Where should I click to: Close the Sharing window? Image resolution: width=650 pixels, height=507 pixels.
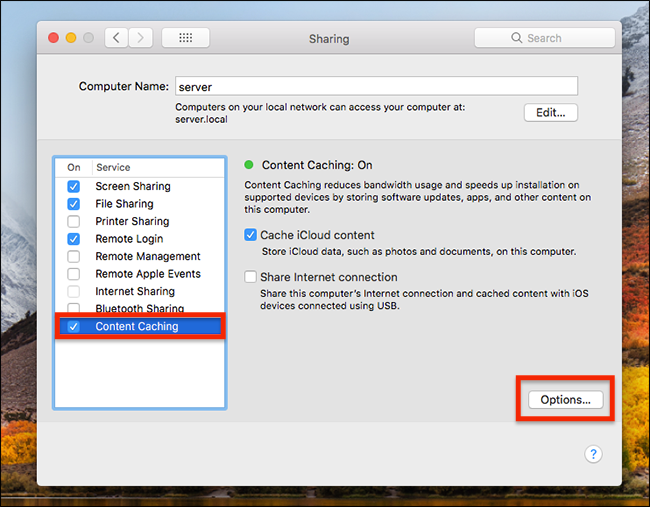(x=53, y=38)
